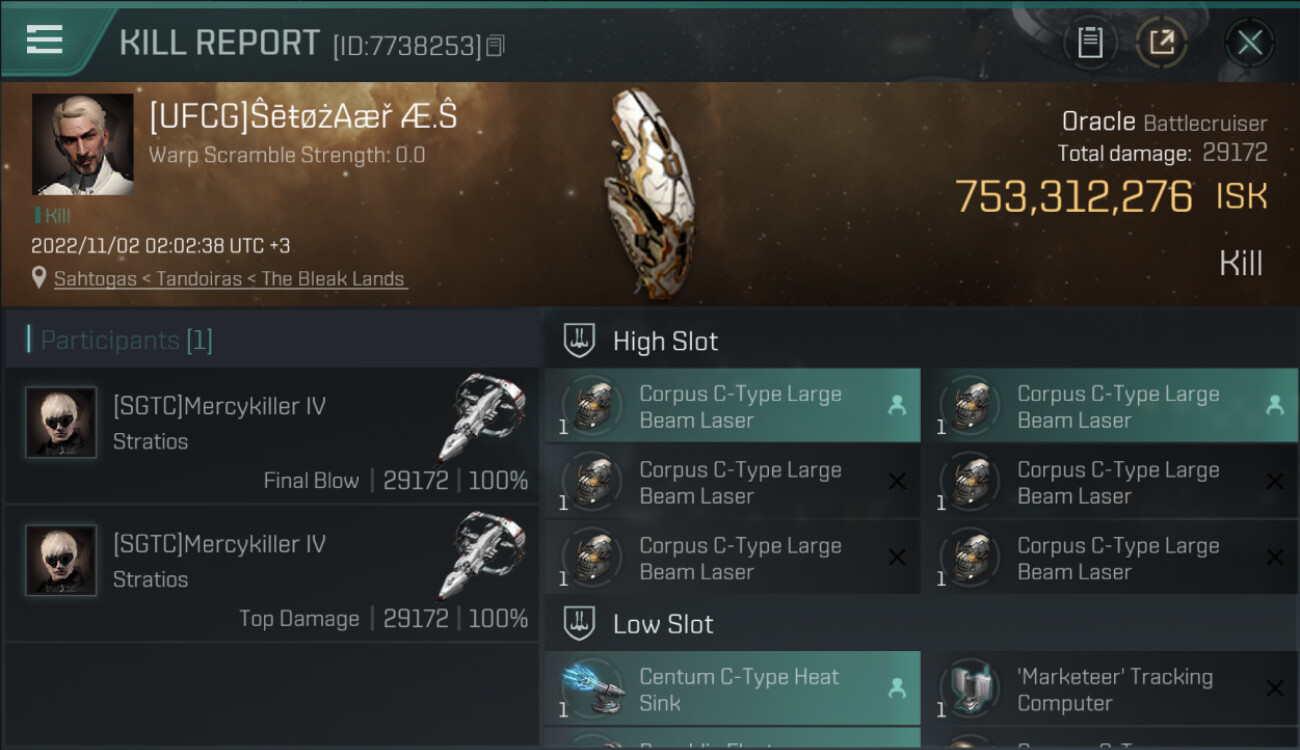
Task: Open Final Blow Mercykiller IV portrait
Action: 61,423
